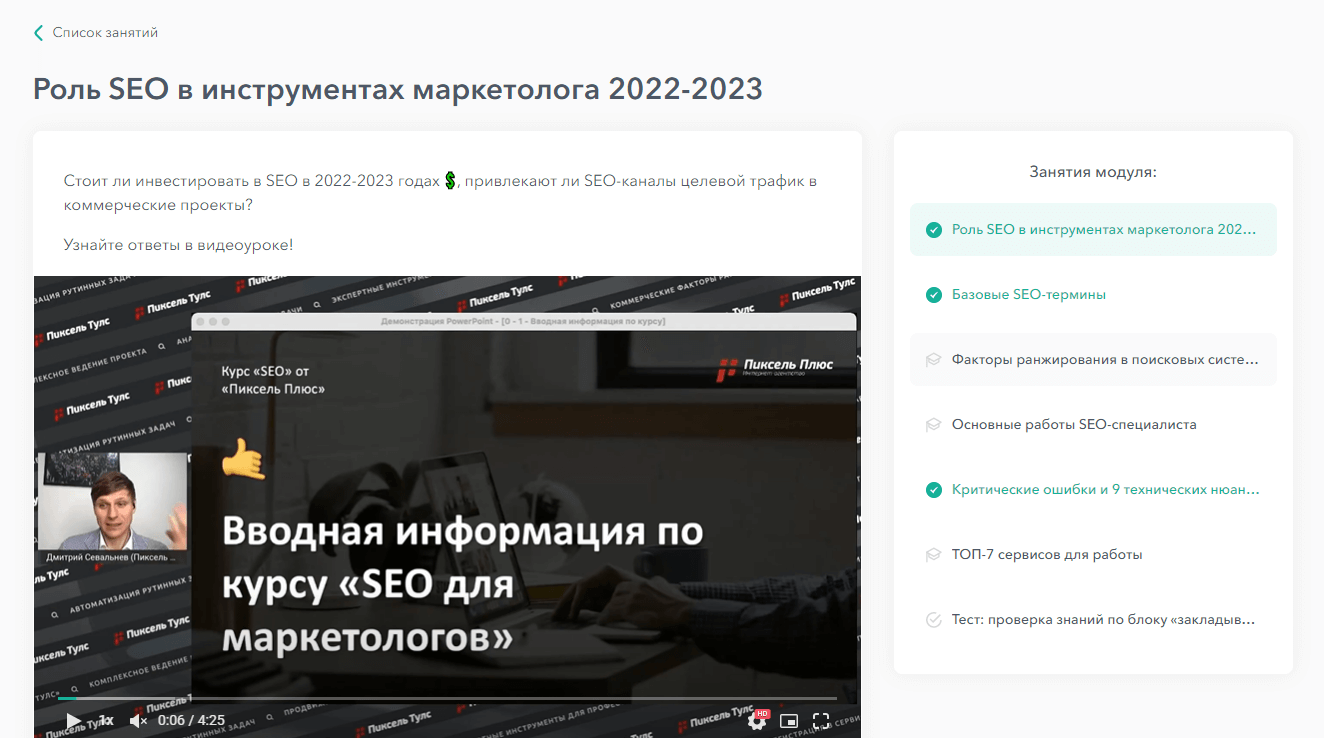1324x738 pixels.
Task: Click grey check icon beside Тест item
Action: (934, 619)
